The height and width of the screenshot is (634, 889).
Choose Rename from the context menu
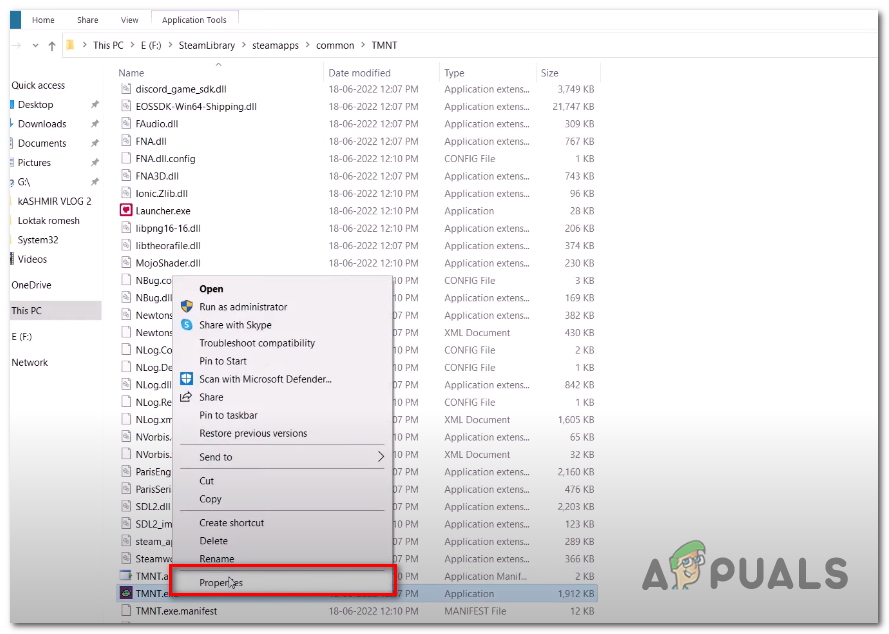pyautogui.click(x=282, y=559)
